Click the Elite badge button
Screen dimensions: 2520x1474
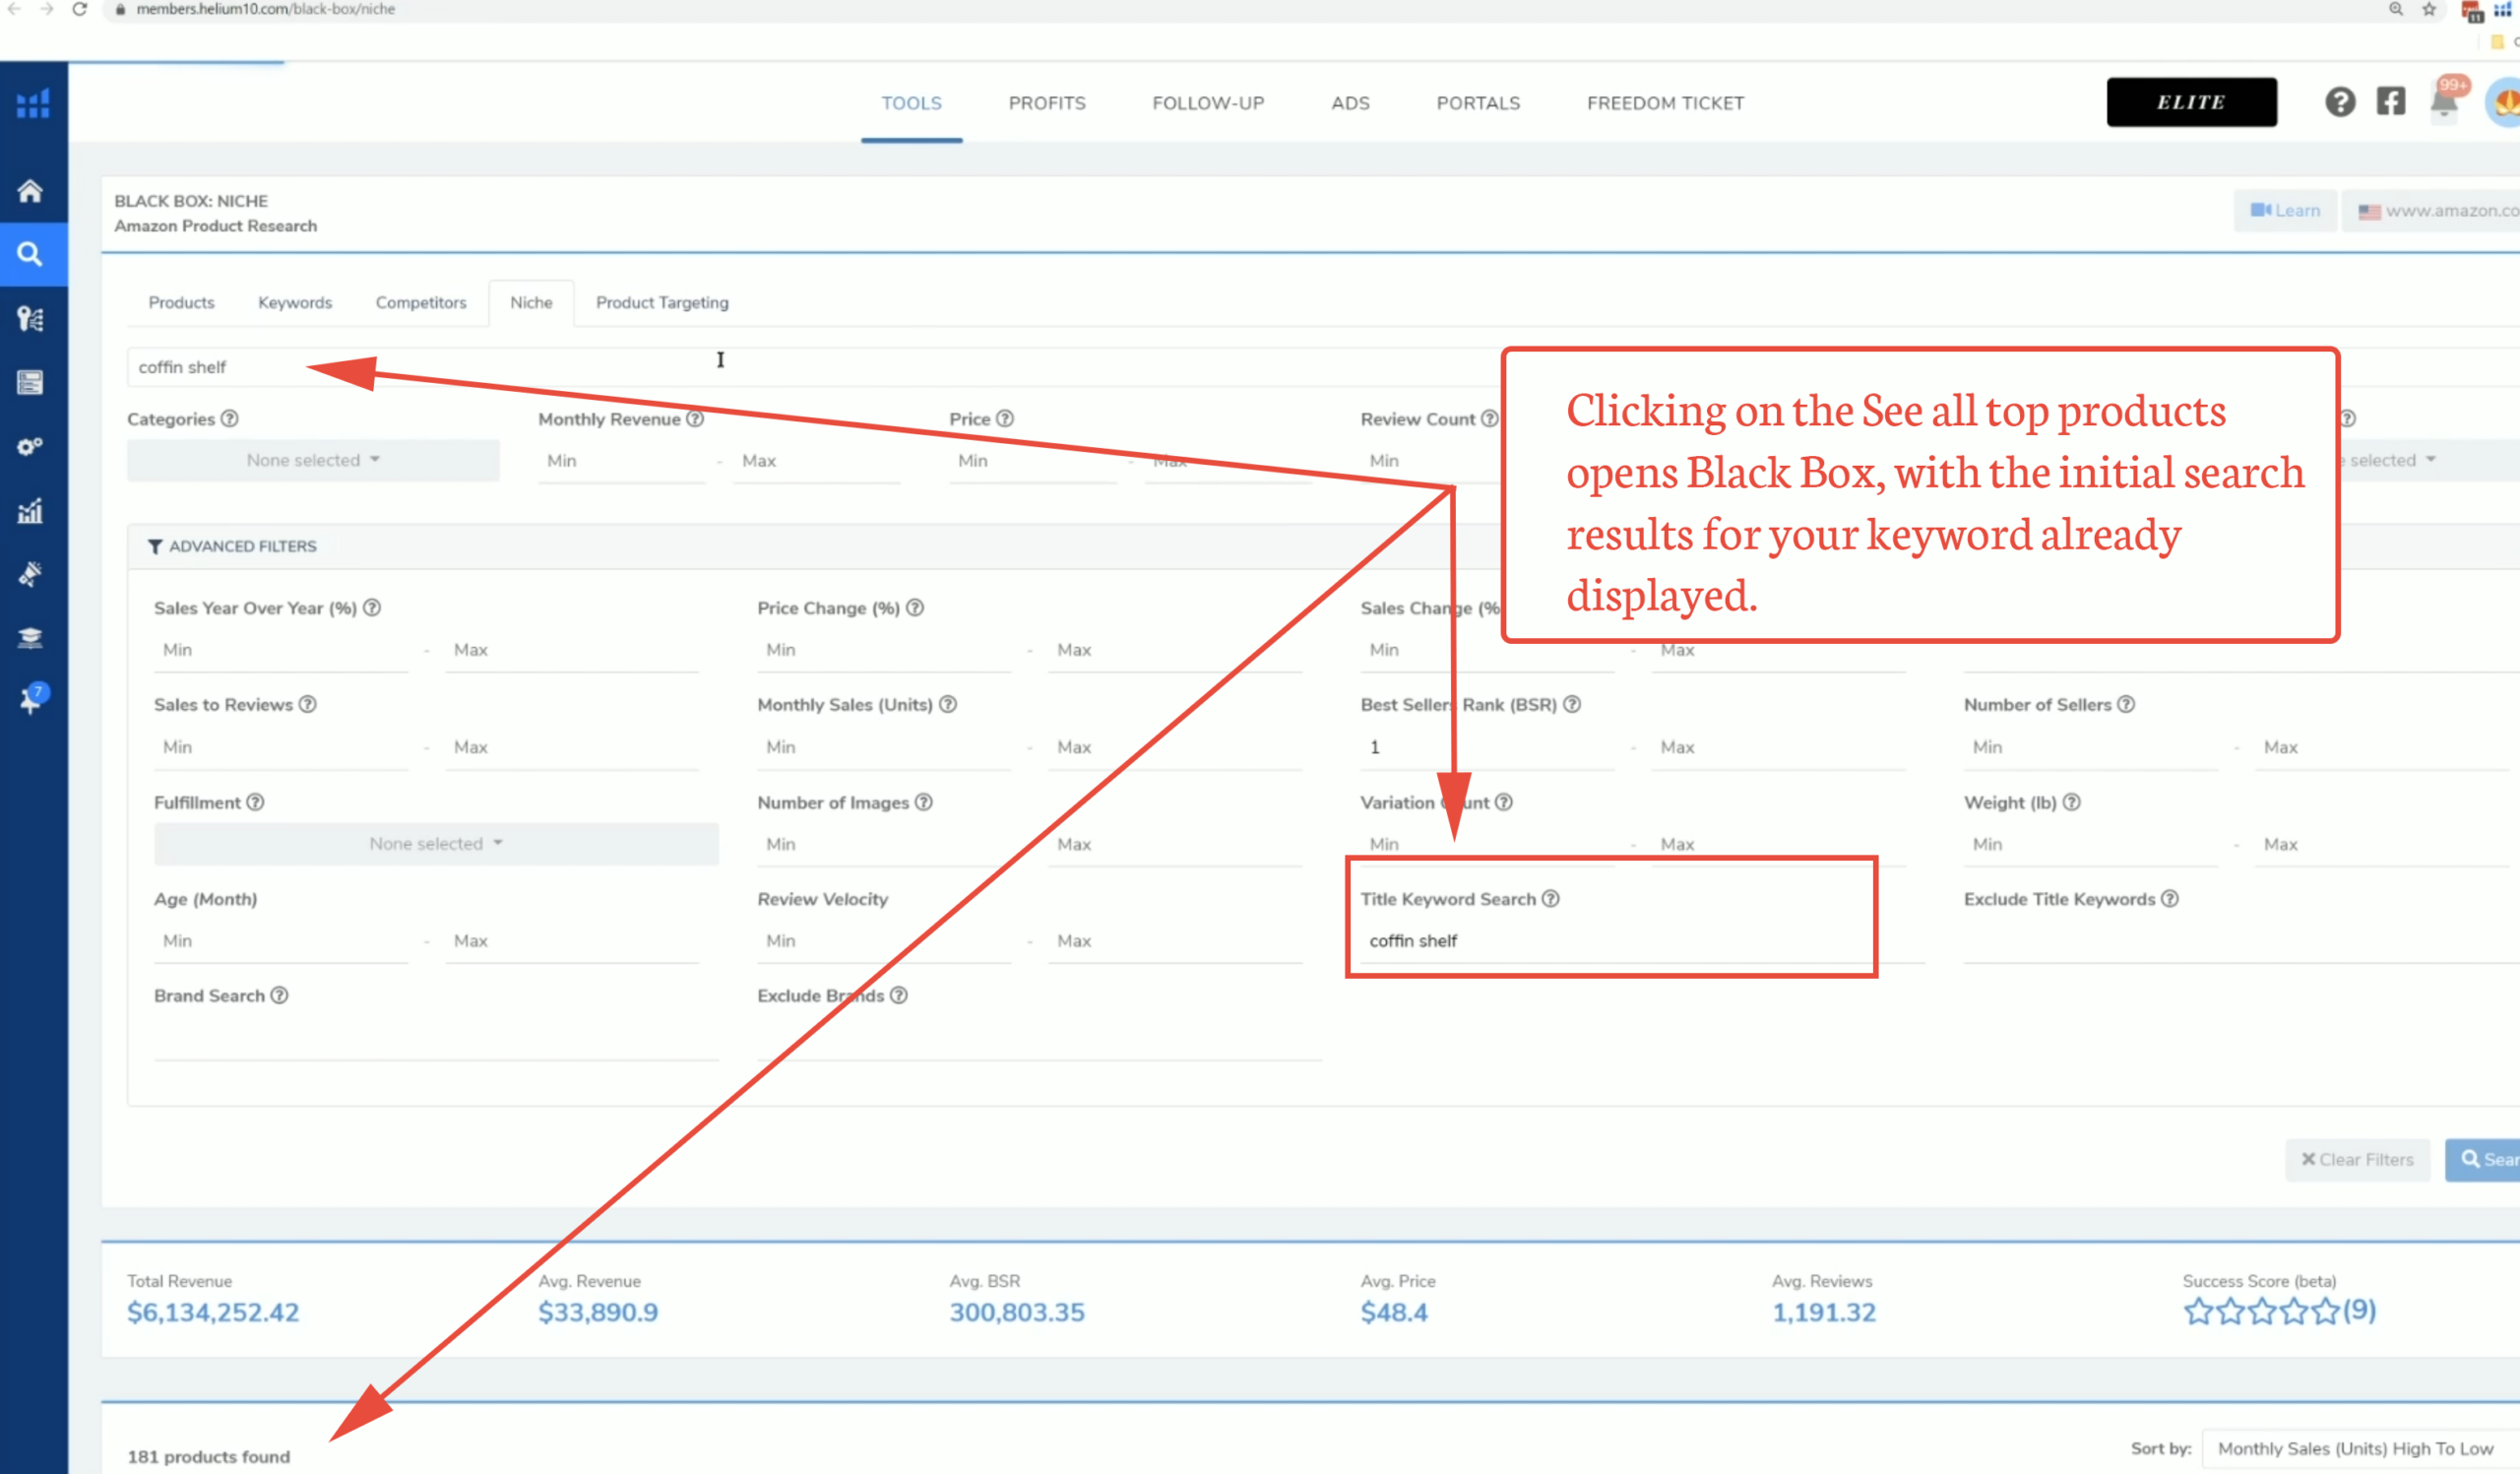2190,102
